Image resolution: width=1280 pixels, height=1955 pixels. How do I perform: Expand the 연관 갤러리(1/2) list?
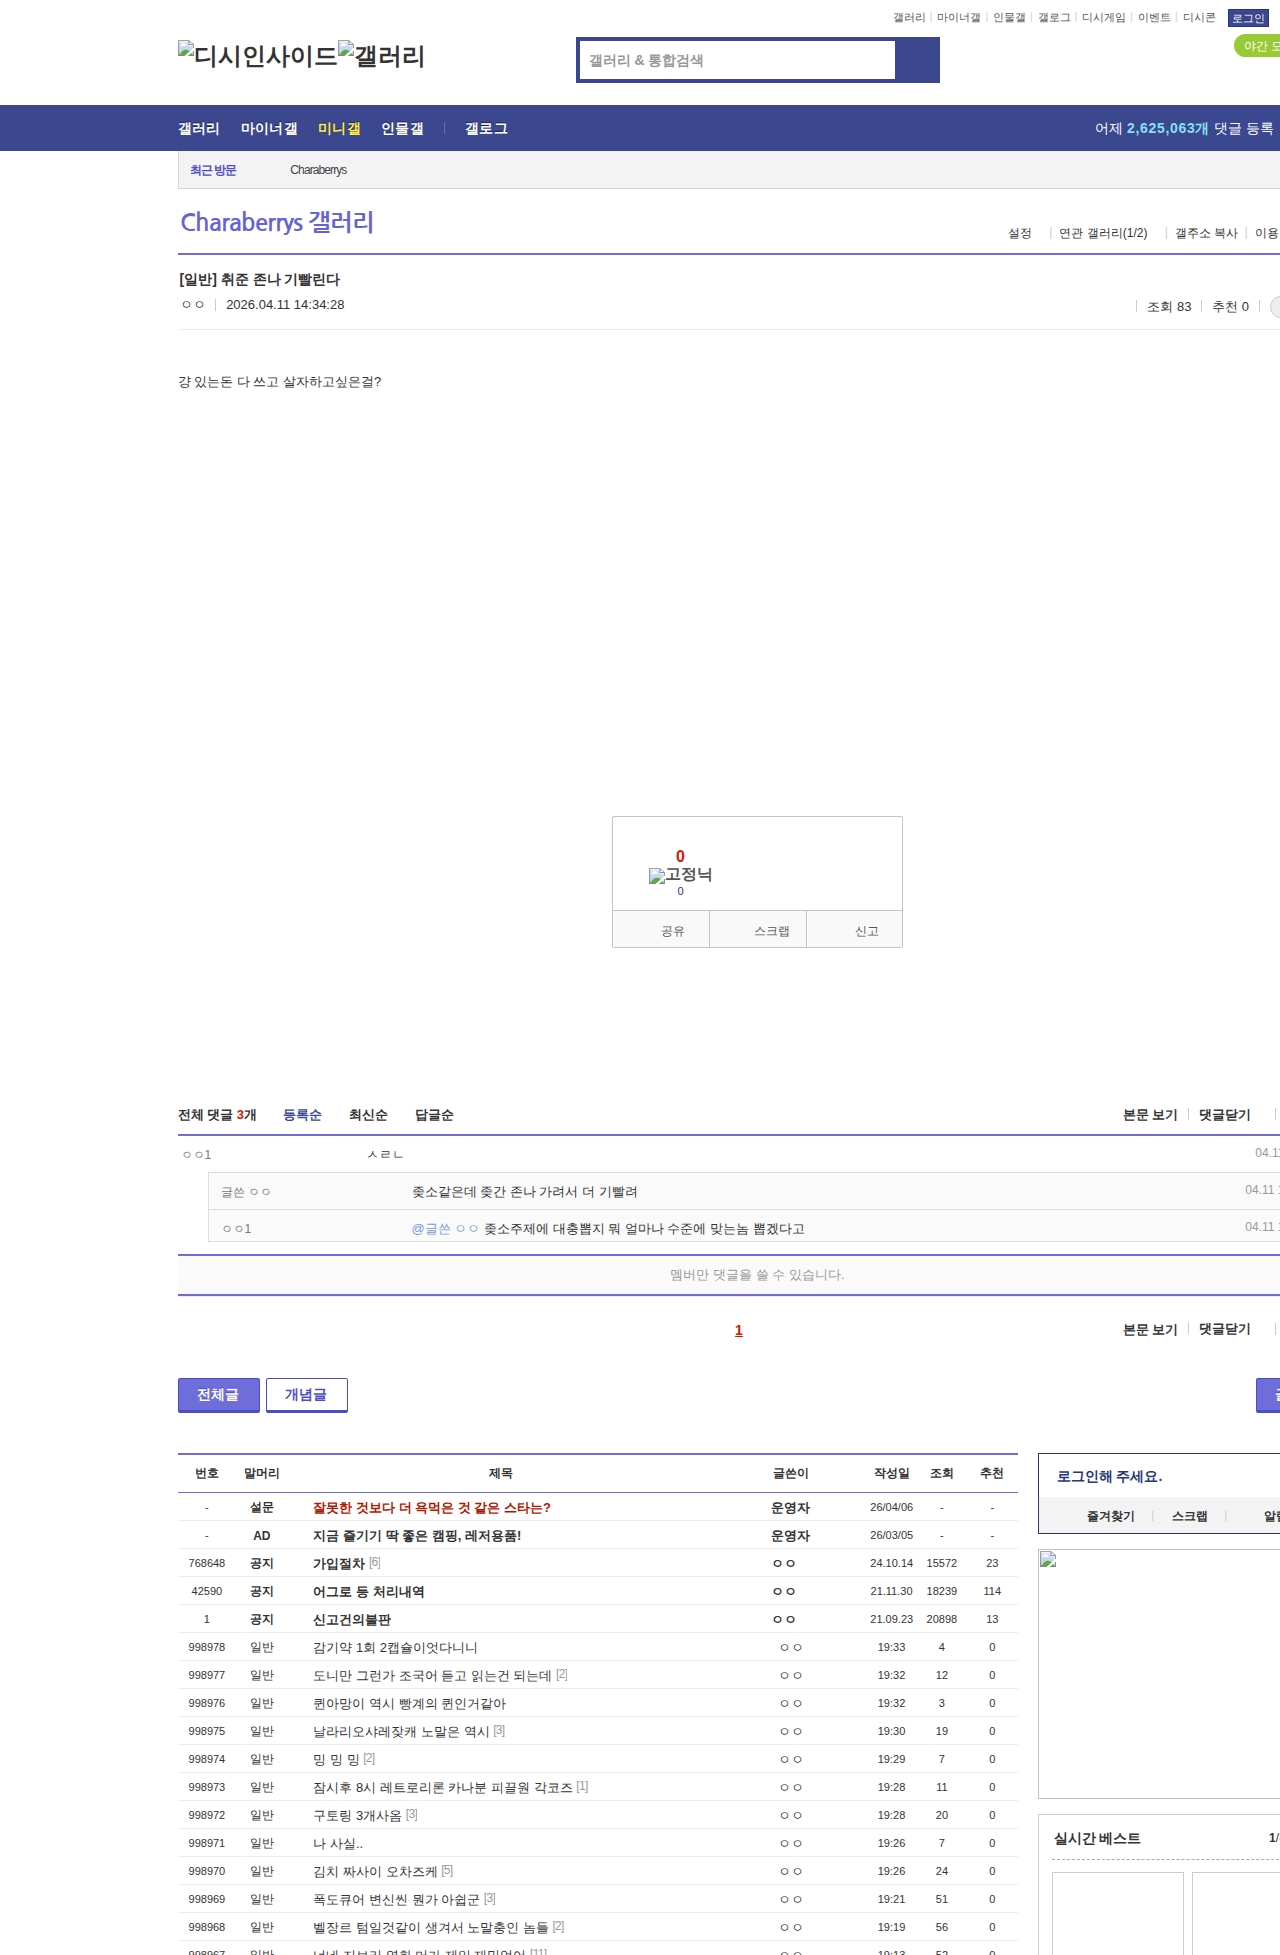[x=1103, y=233]
